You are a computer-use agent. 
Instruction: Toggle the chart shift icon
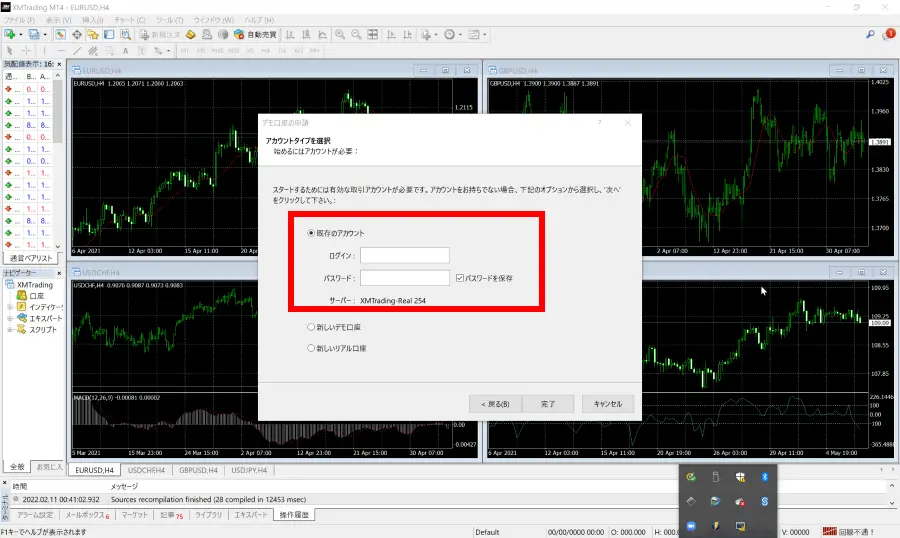[x=407, y=34]
